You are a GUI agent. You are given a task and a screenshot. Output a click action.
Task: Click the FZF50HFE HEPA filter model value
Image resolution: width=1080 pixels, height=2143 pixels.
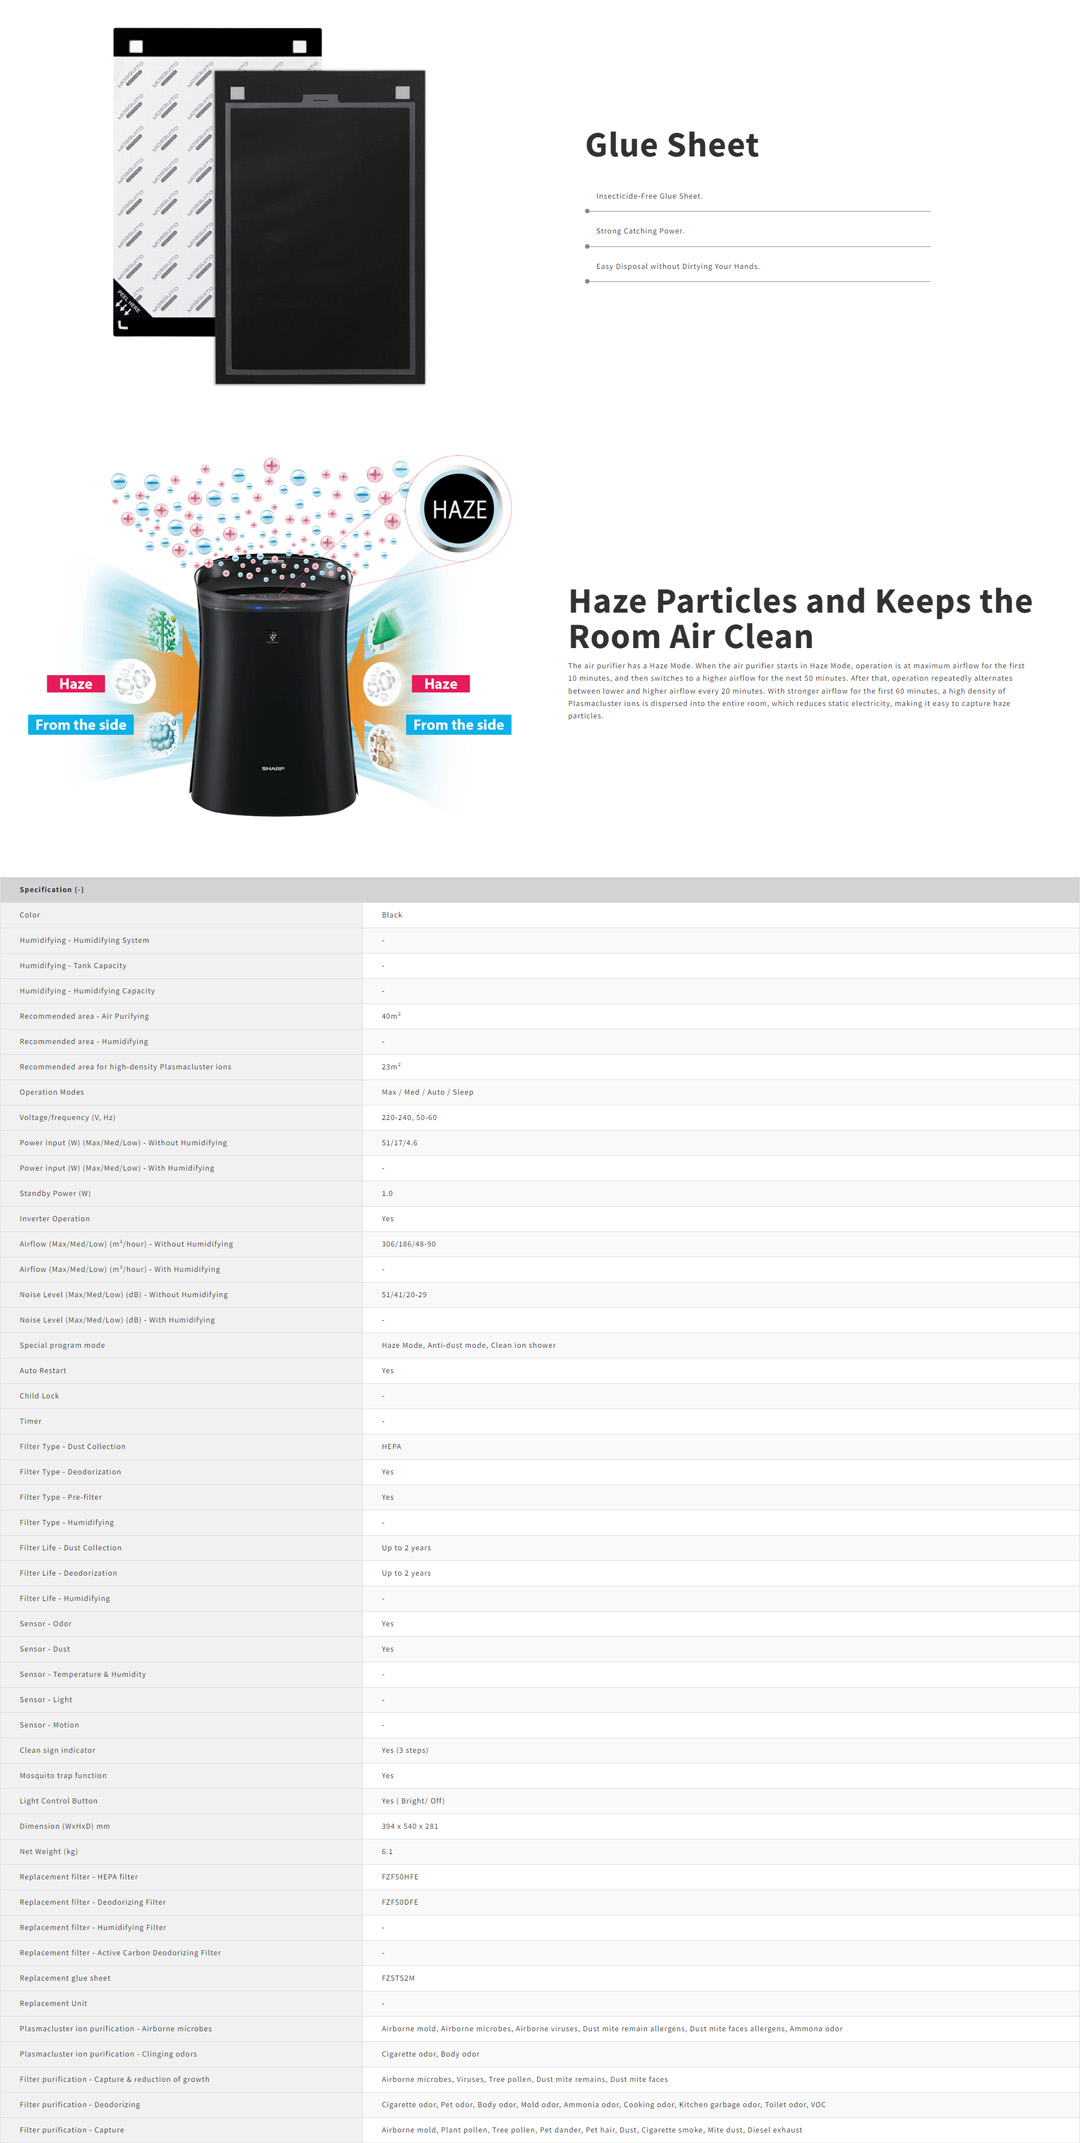400,1877
